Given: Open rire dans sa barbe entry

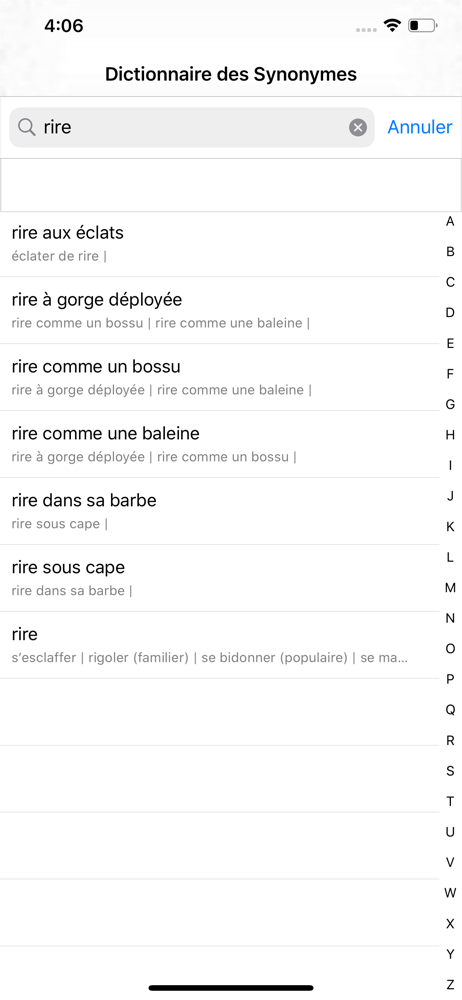Looking at the screenshot, I should 220,511.
